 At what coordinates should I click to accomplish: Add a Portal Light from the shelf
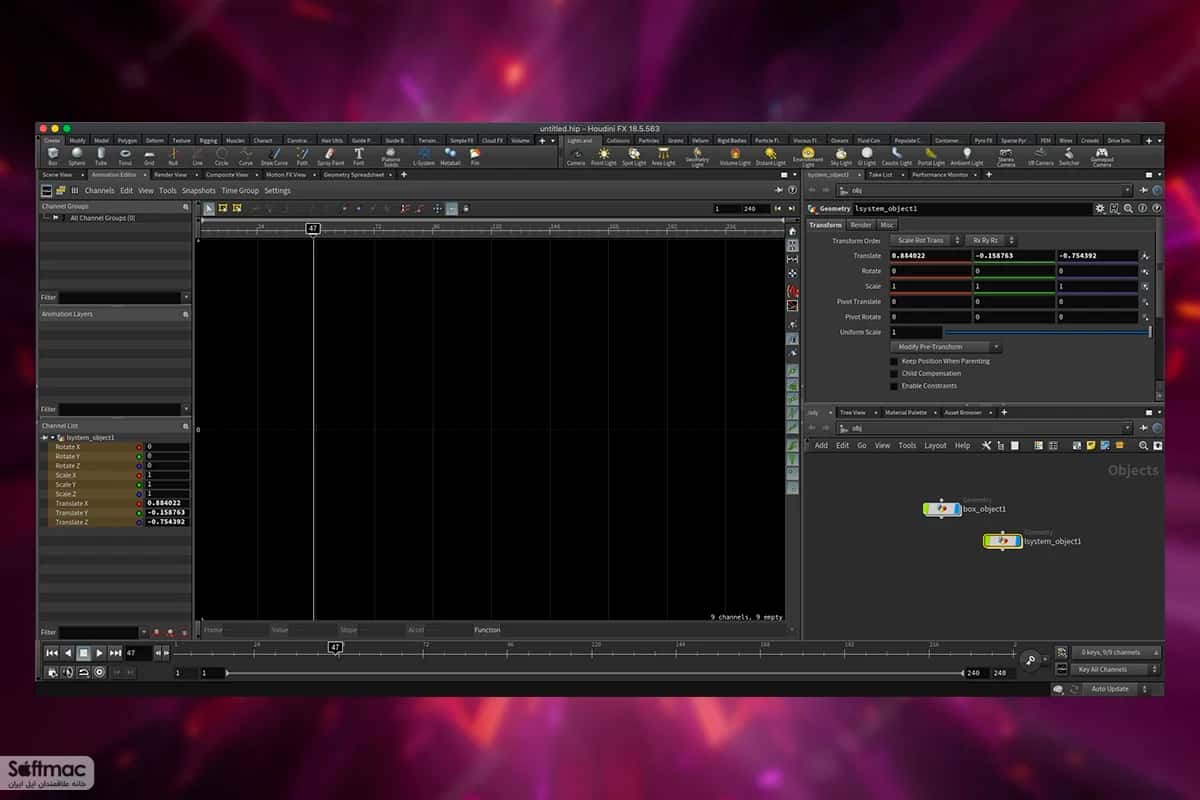coord(931,155)
